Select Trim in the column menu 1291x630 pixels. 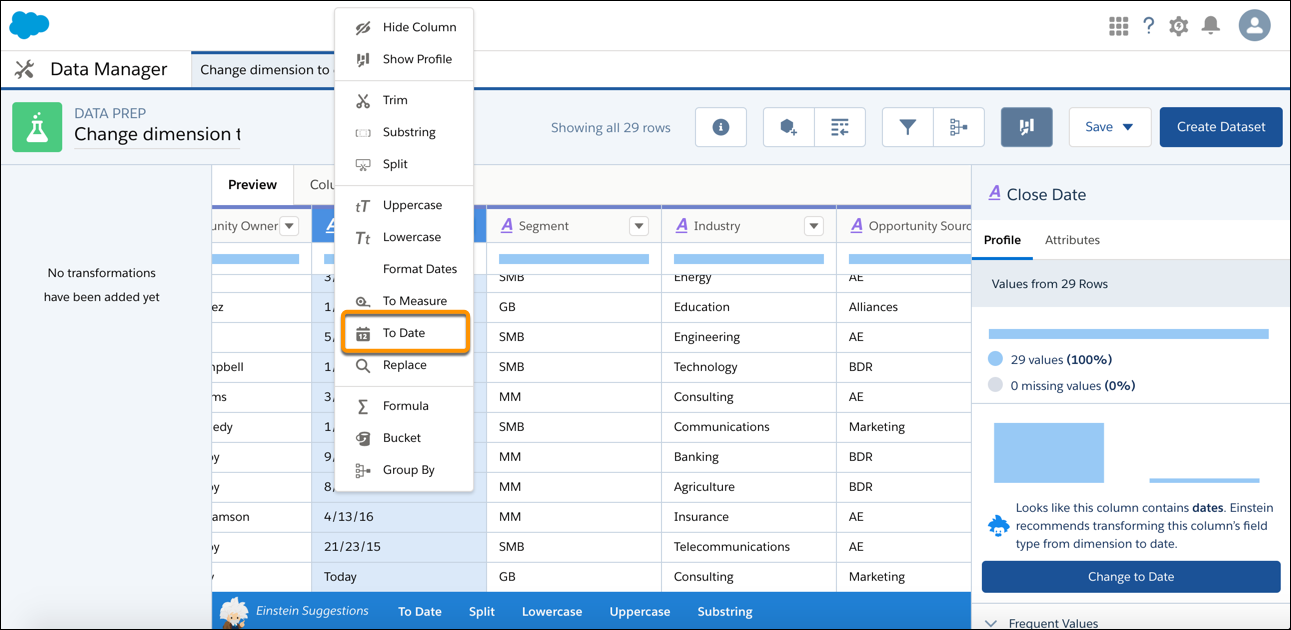tap(404, 100)
